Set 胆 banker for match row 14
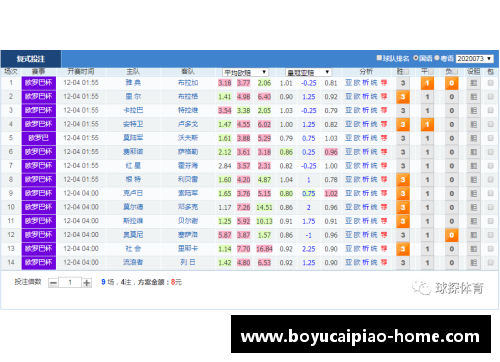Screen dimensions: 500x362 click(x=474, y=263)
